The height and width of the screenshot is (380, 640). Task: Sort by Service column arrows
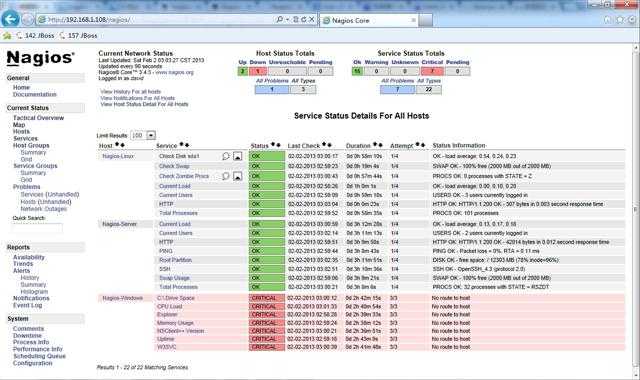click(184, 145)
